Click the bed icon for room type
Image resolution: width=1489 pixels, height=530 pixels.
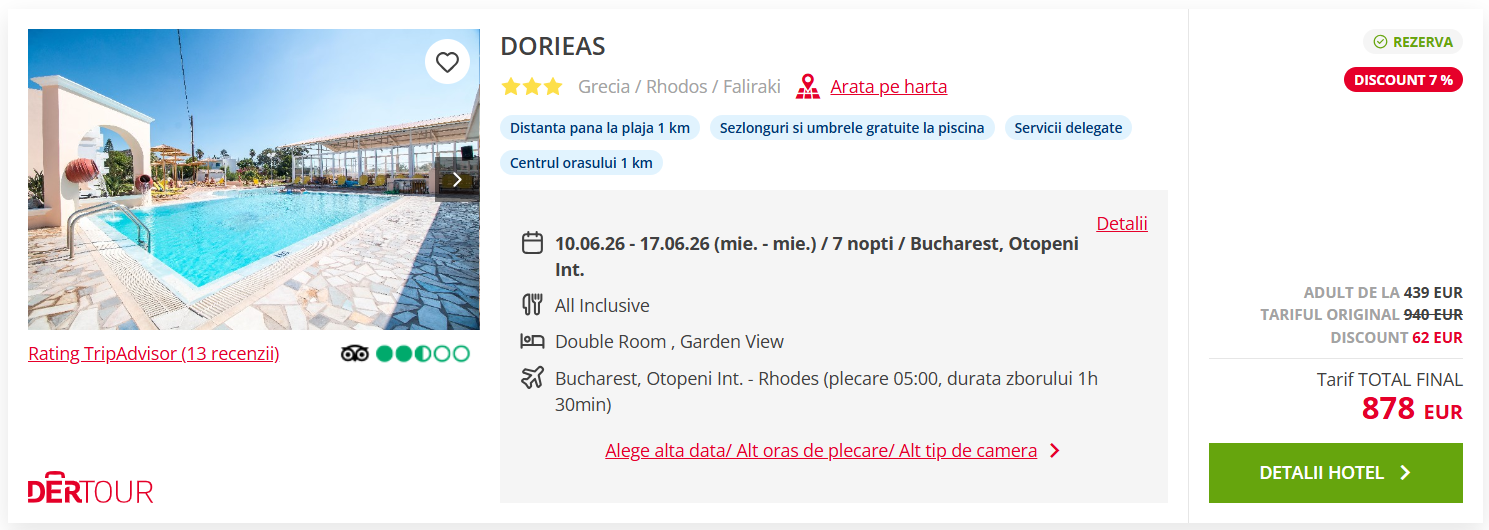click(532, 341)
